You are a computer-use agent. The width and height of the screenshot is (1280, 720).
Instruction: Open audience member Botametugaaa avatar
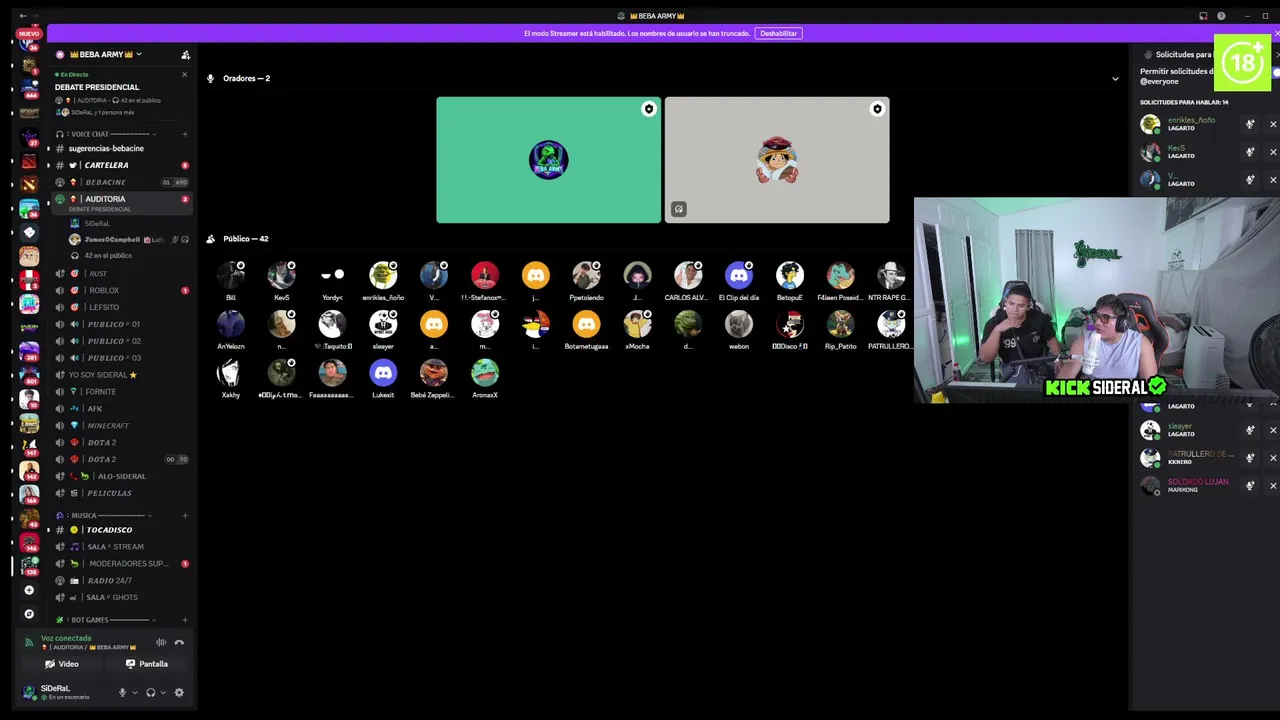click(586, 324)
